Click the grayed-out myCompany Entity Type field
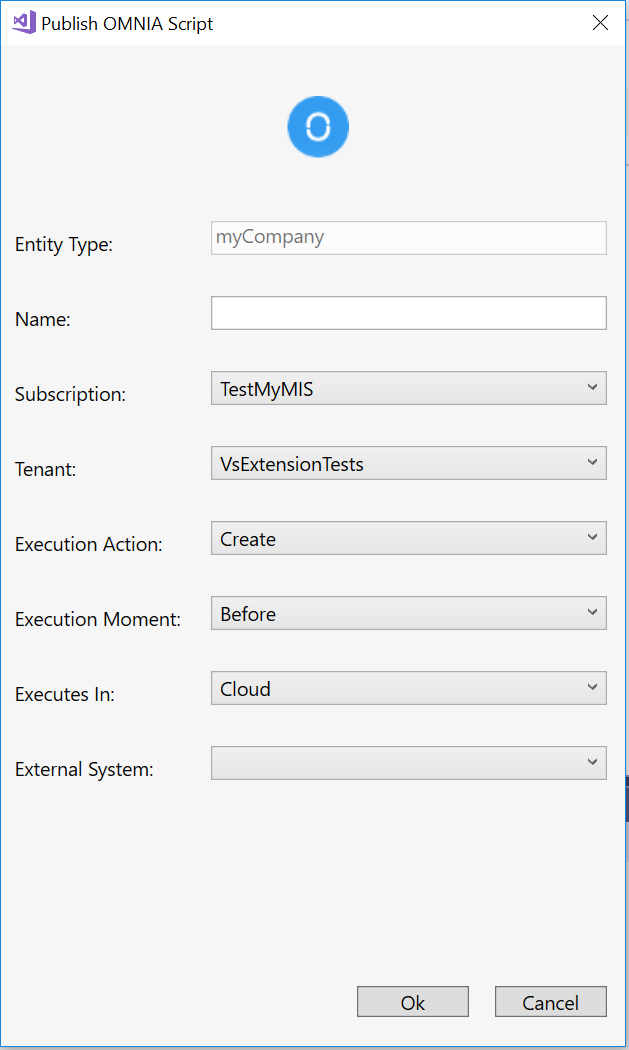The height and width of the screenshot is (1050, 629). tap(408, 238)
